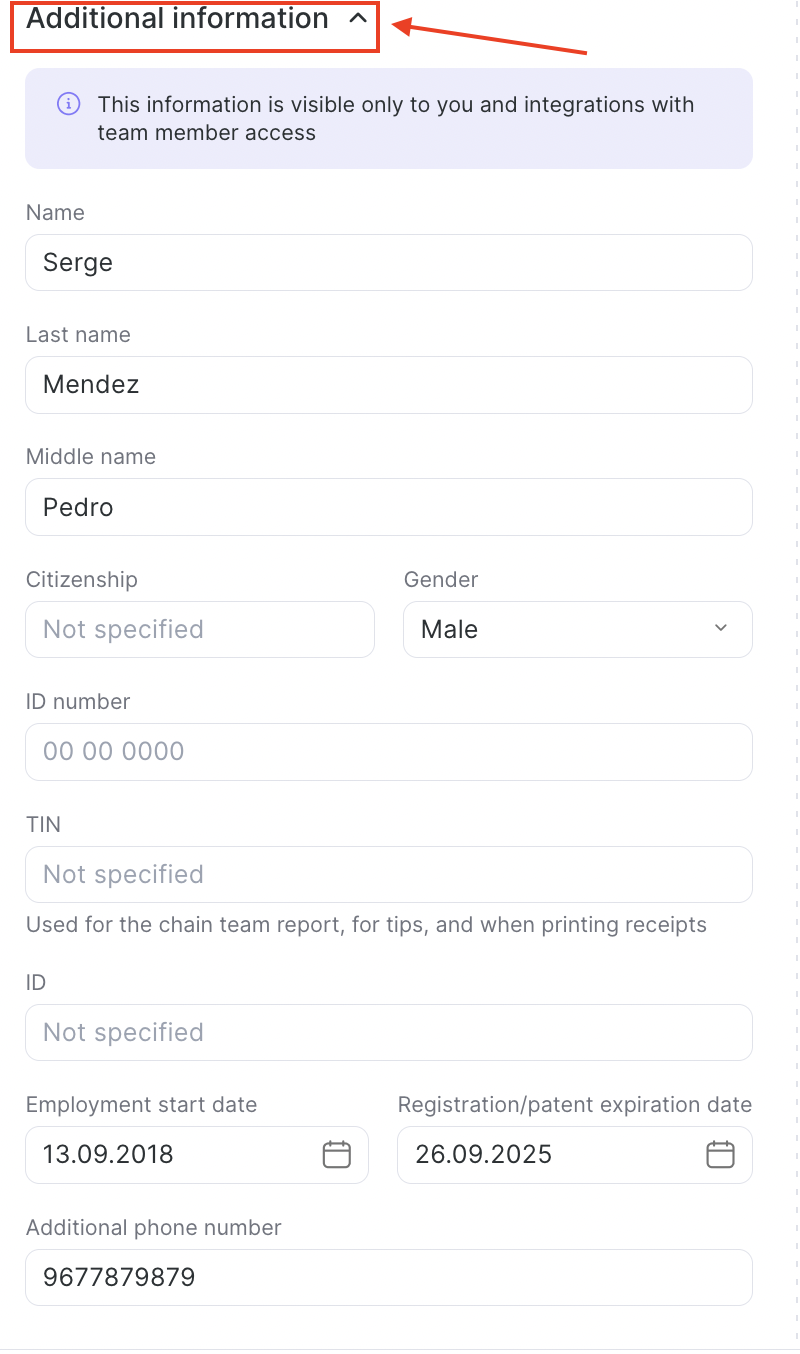The height and width of the screenshot is (1354, 800).
Task: Open calendar for Registration/patent expiration date
Action: pos(720,1154)
